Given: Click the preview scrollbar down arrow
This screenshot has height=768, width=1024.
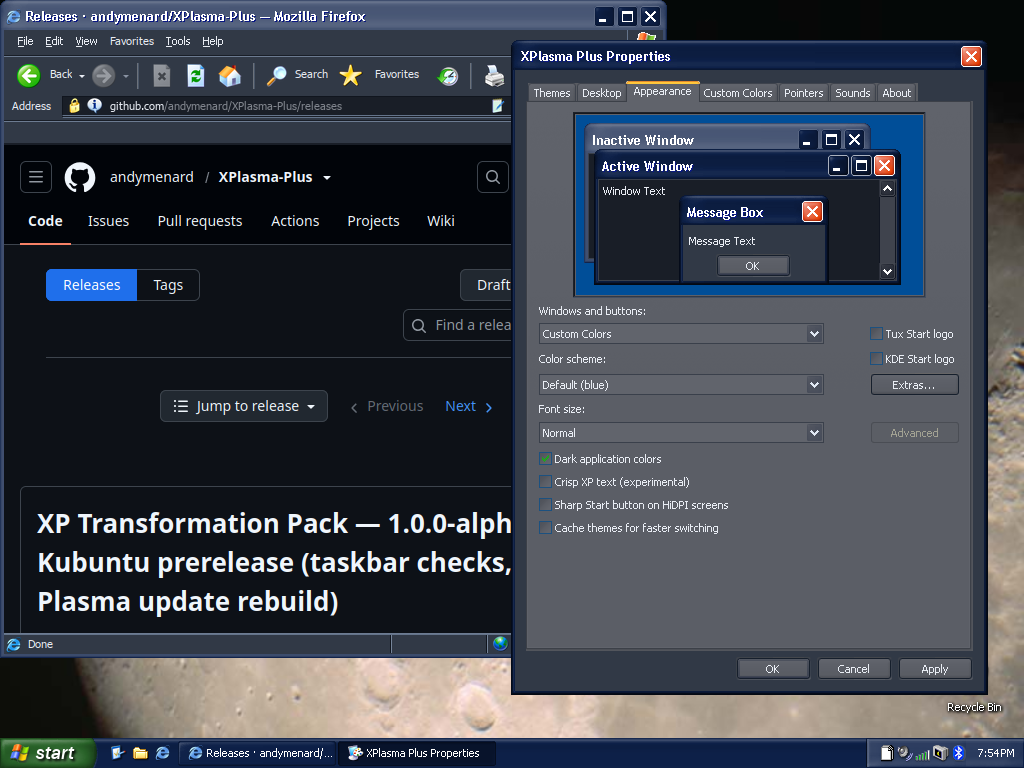Looking at the screenshot, I should pos(887,272).
